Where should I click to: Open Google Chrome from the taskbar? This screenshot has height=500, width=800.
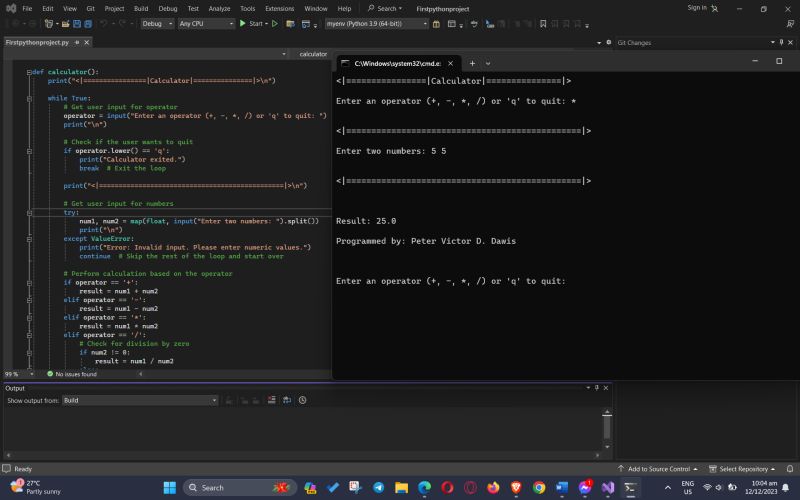539,488
